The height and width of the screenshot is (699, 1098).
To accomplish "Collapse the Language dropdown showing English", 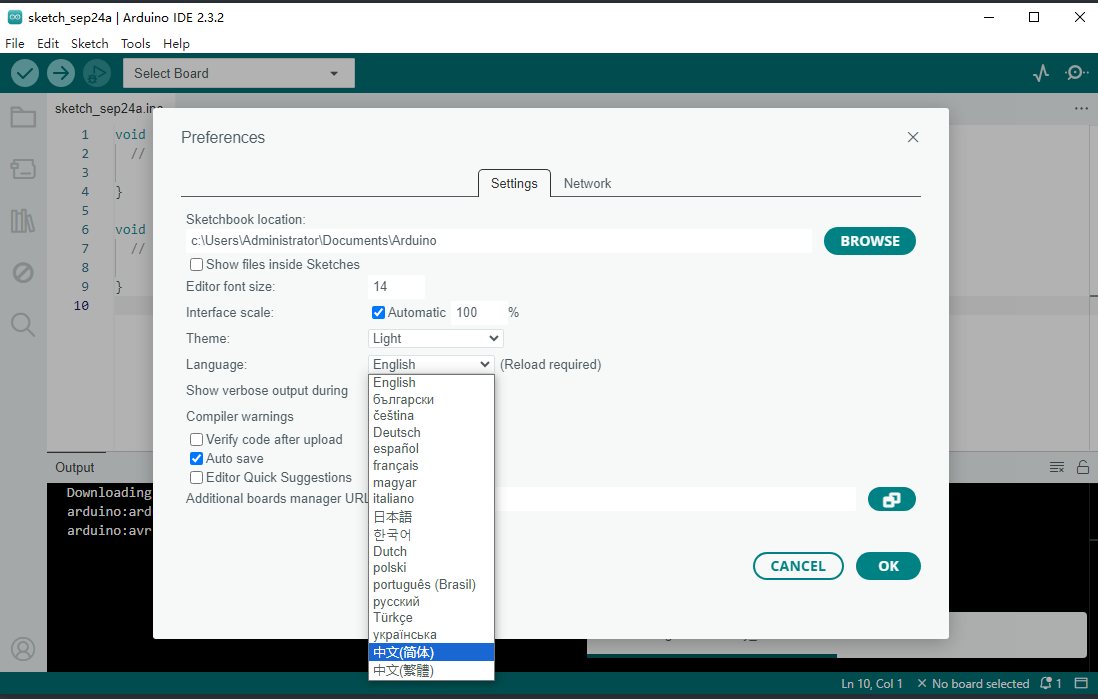I will click(x=431, y=364).
